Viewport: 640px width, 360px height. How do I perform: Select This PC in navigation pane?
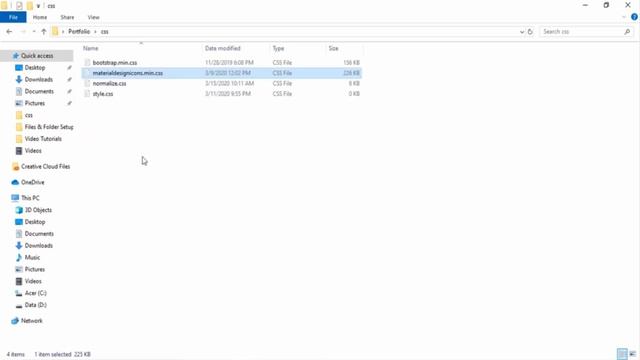pyautogui.click(x=30, y=198)
